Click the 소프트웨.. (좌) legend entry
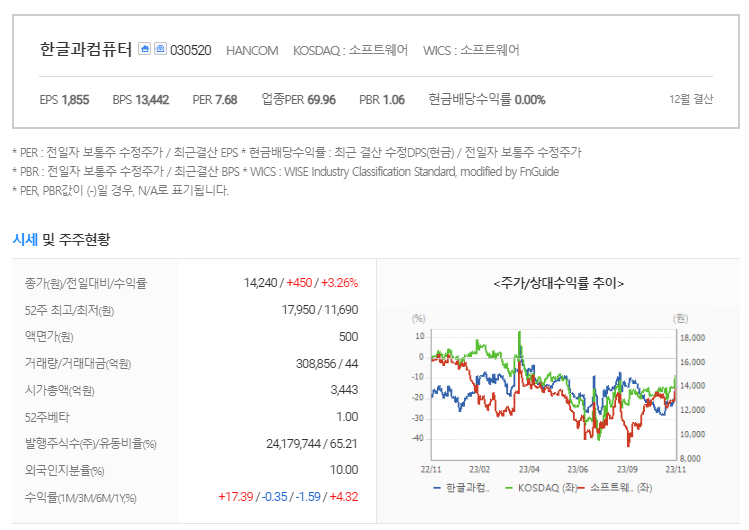This screenshot has height=530, width=749. click(x=615, y=488)
